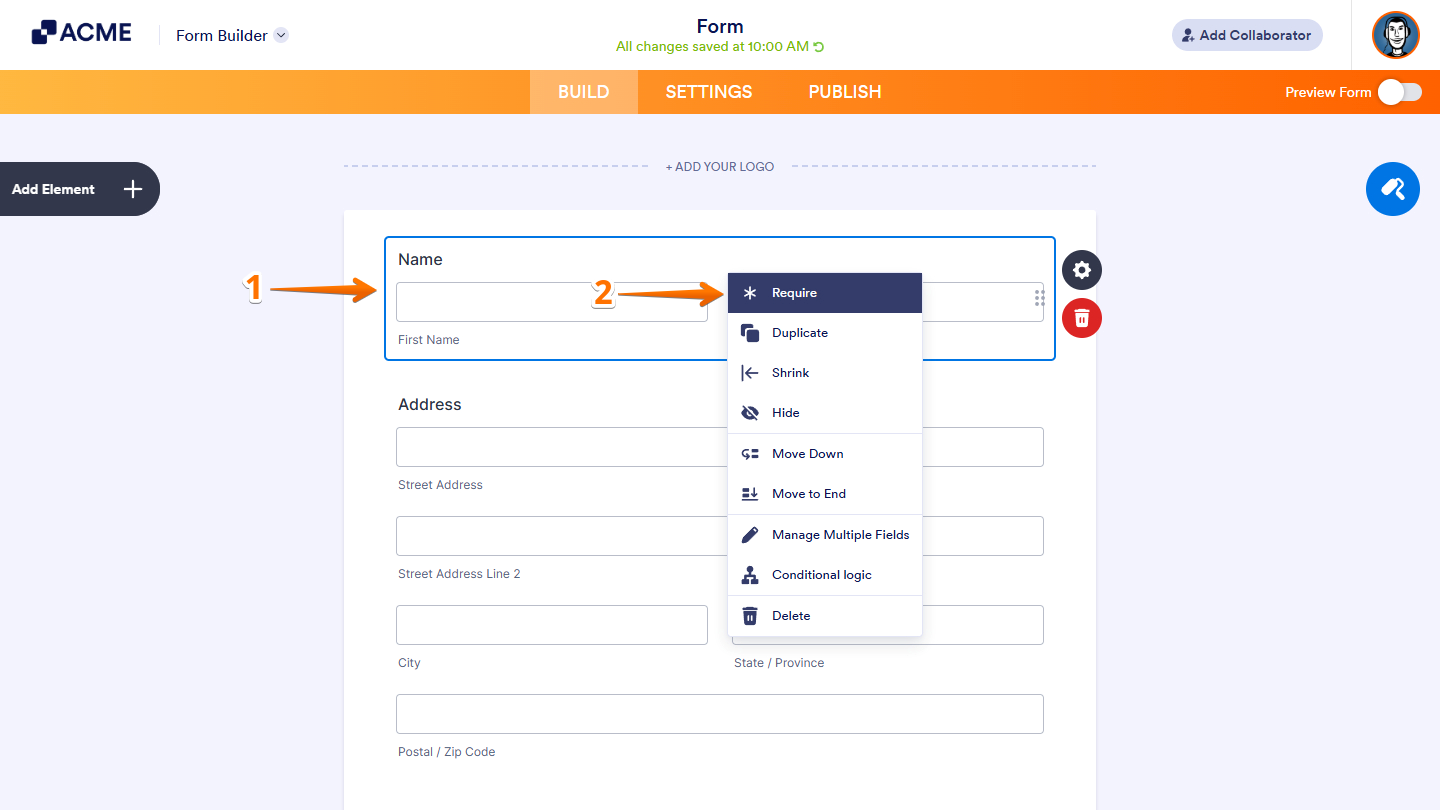This screenshot has width=1440, height=810.
Task: Click the user avatar picture
Action: point(1395,35)
